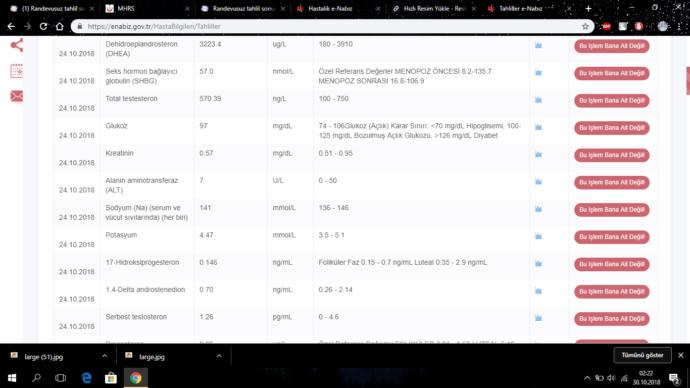Show hidden system tray icons
The width and height of the screenshot is (690, 388).
(x=587, y=378)
